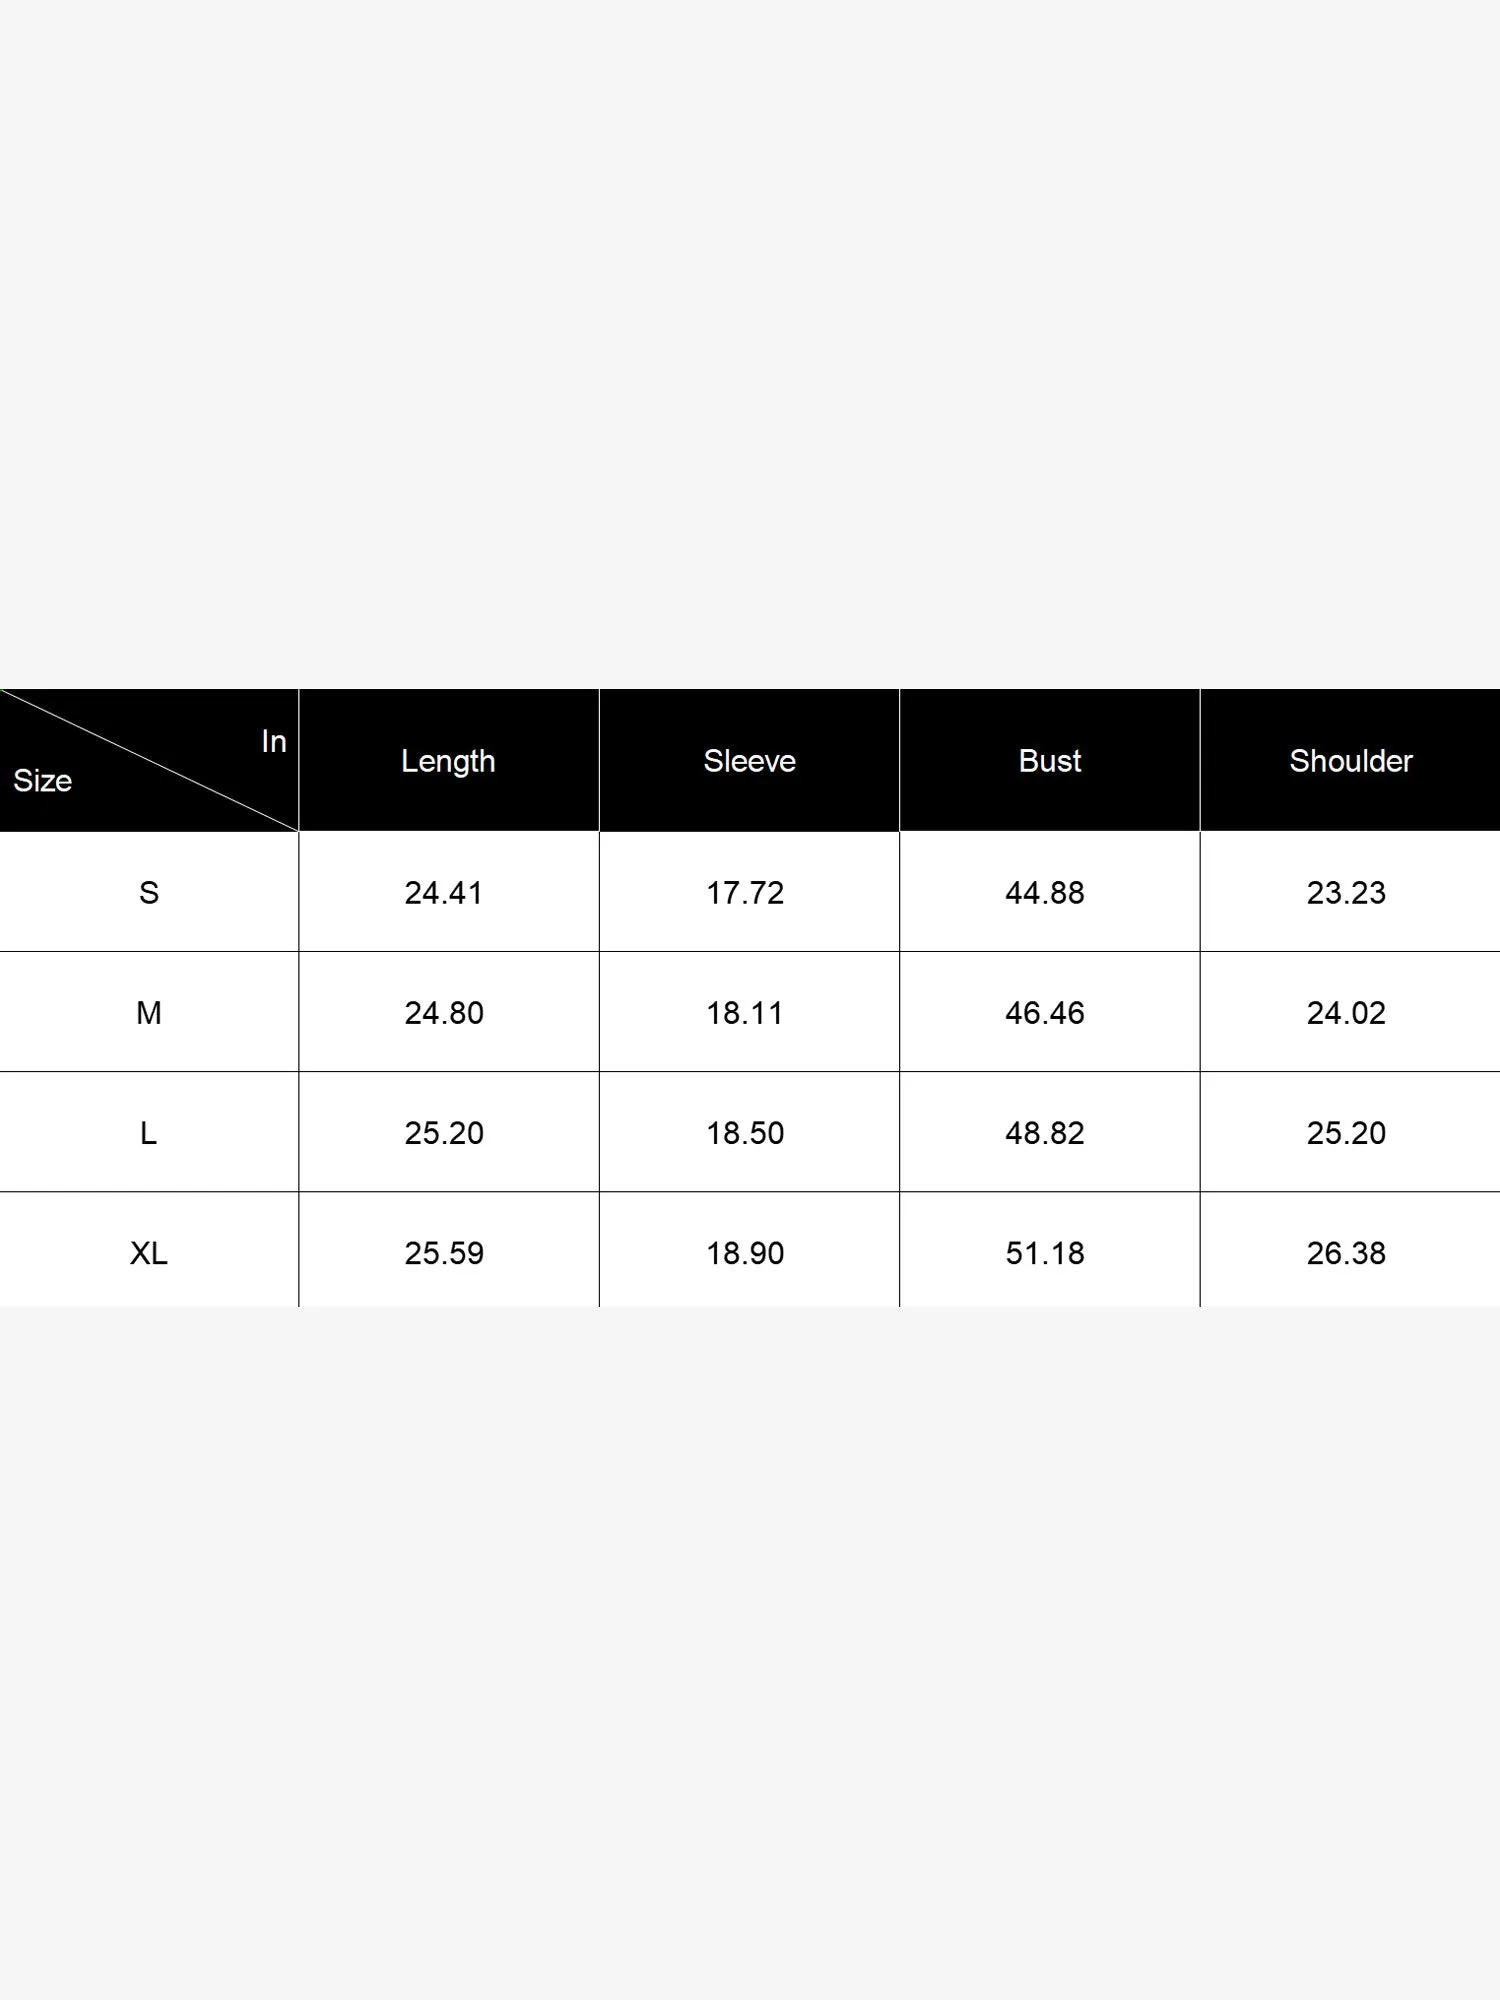Click the Length column header
The image size is (1500, 2000).
point(448,761)
